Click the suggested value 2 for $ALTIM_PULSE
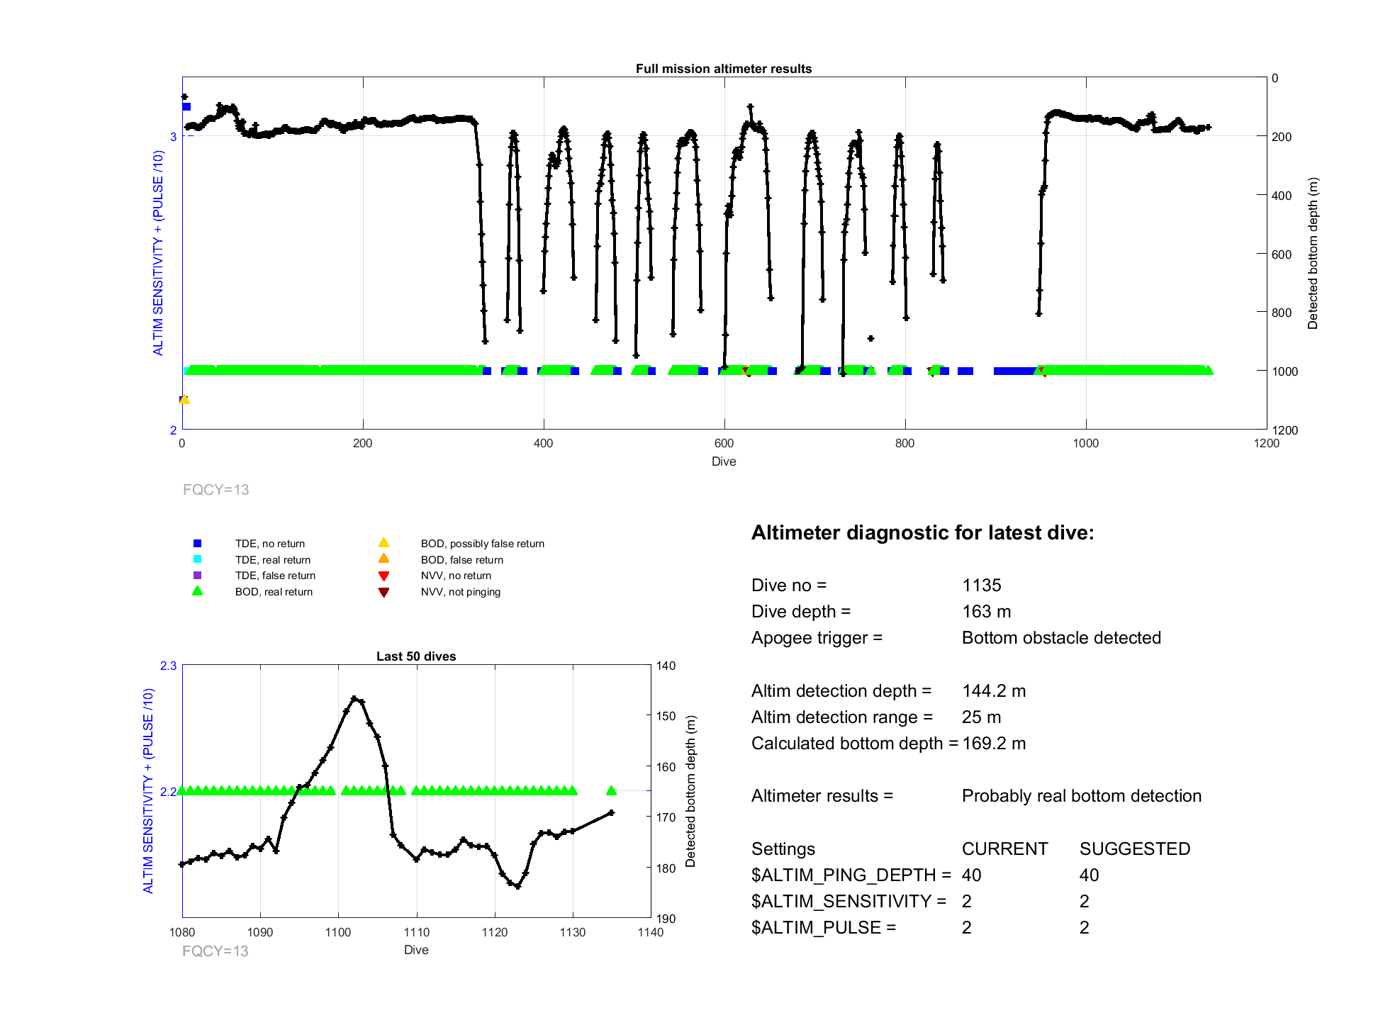 point(1084,927)
